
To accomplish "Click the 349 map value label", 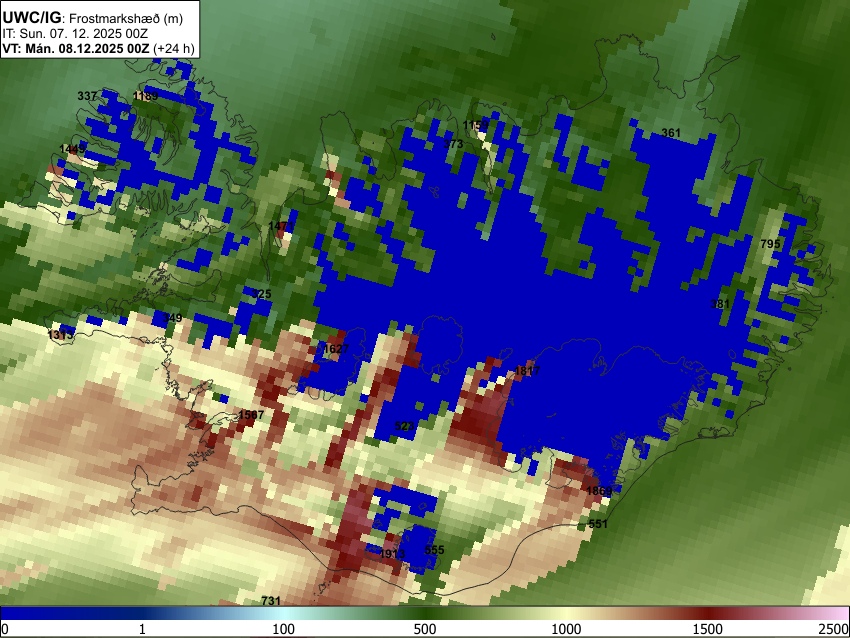I will [172, 318].
